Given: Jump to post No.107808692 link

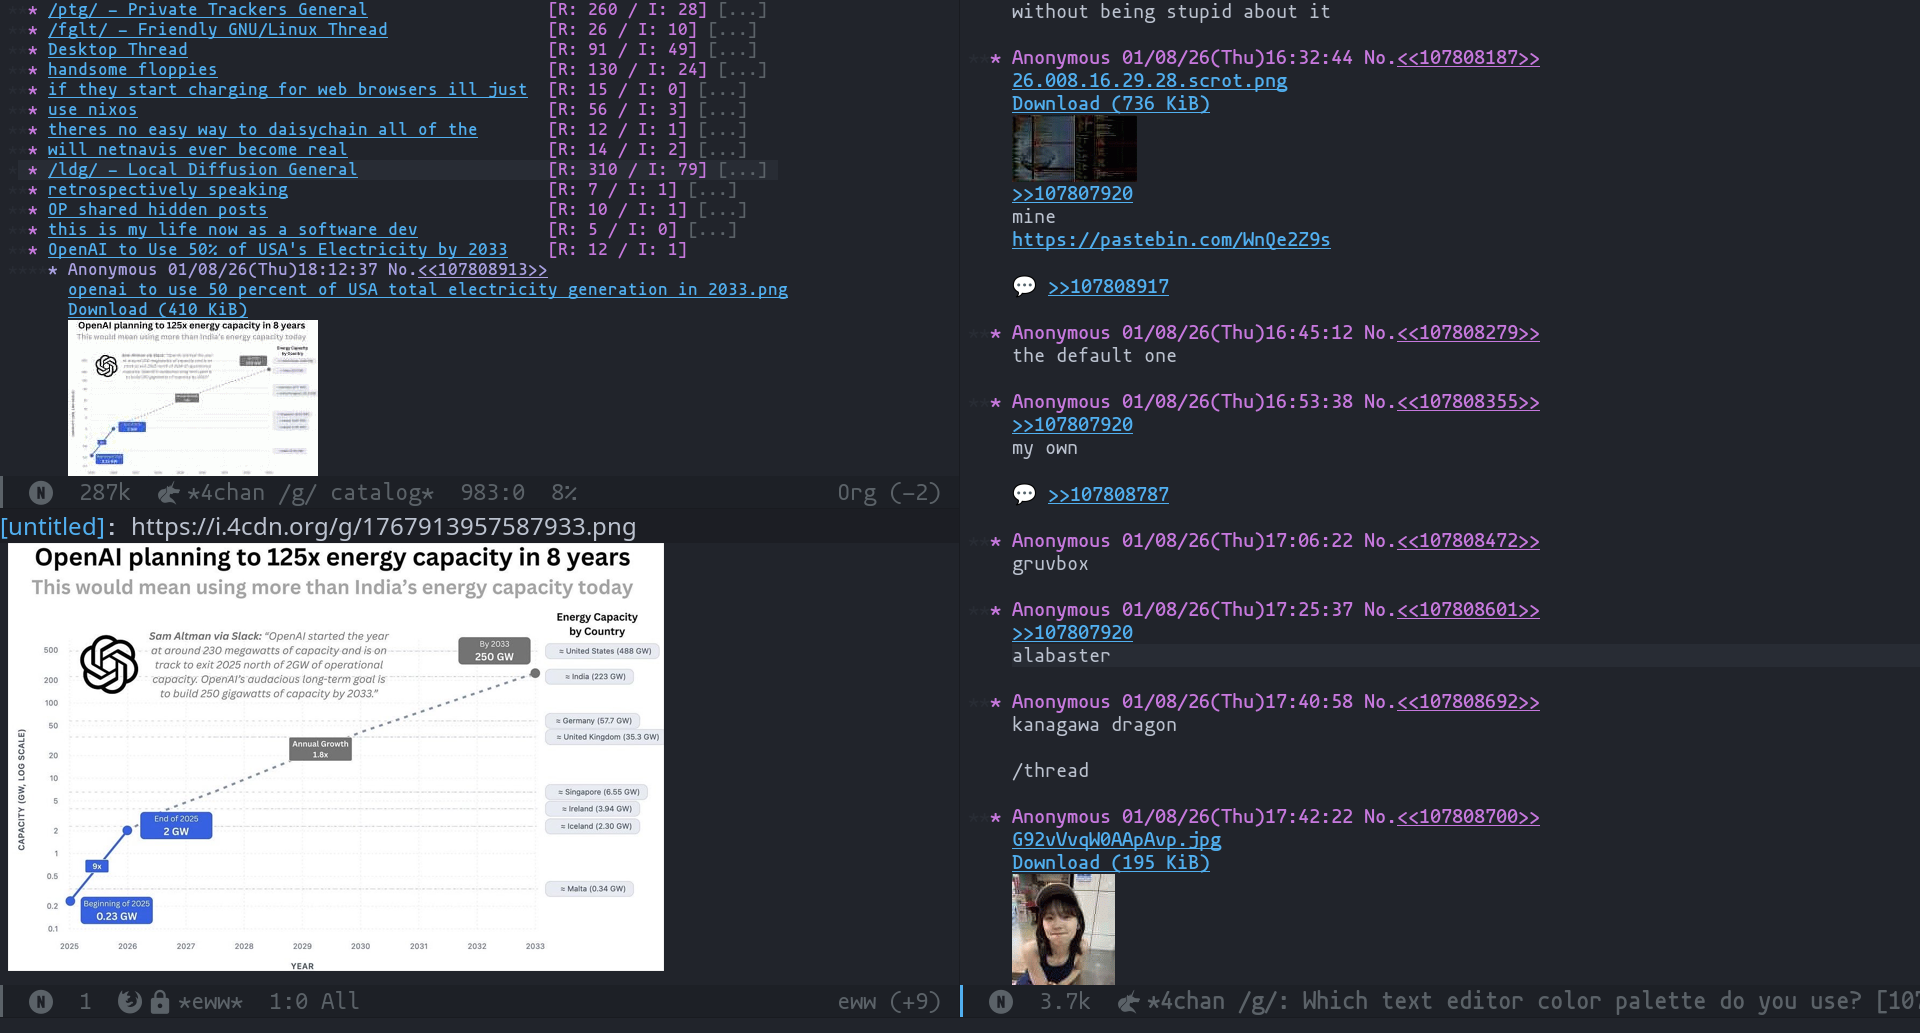Looking at the screenshot, I should click(1468, 702).
